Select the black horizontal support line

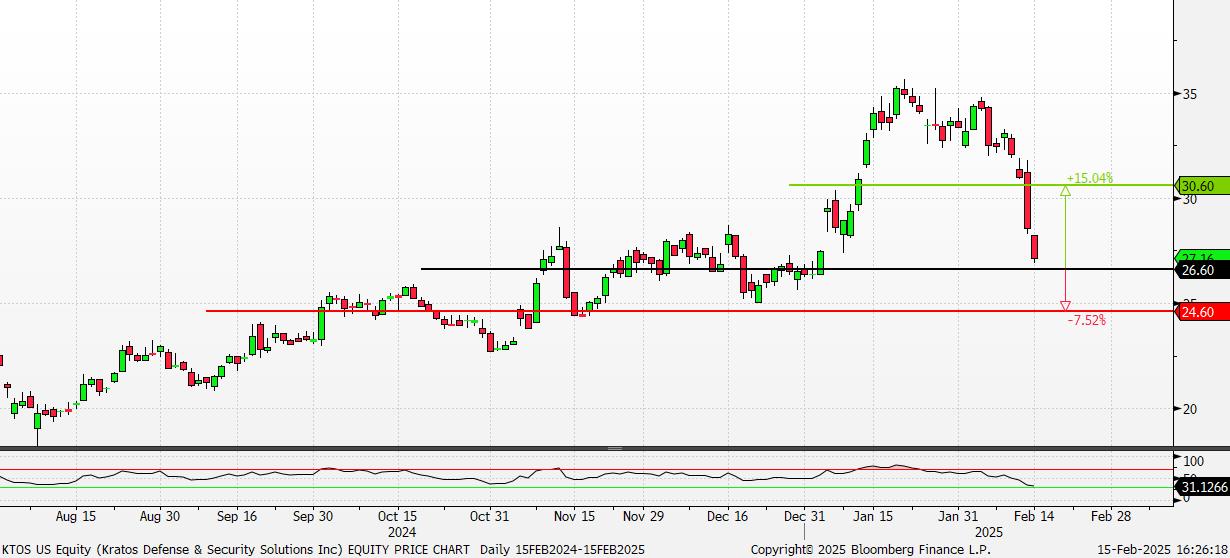point(797,269)
